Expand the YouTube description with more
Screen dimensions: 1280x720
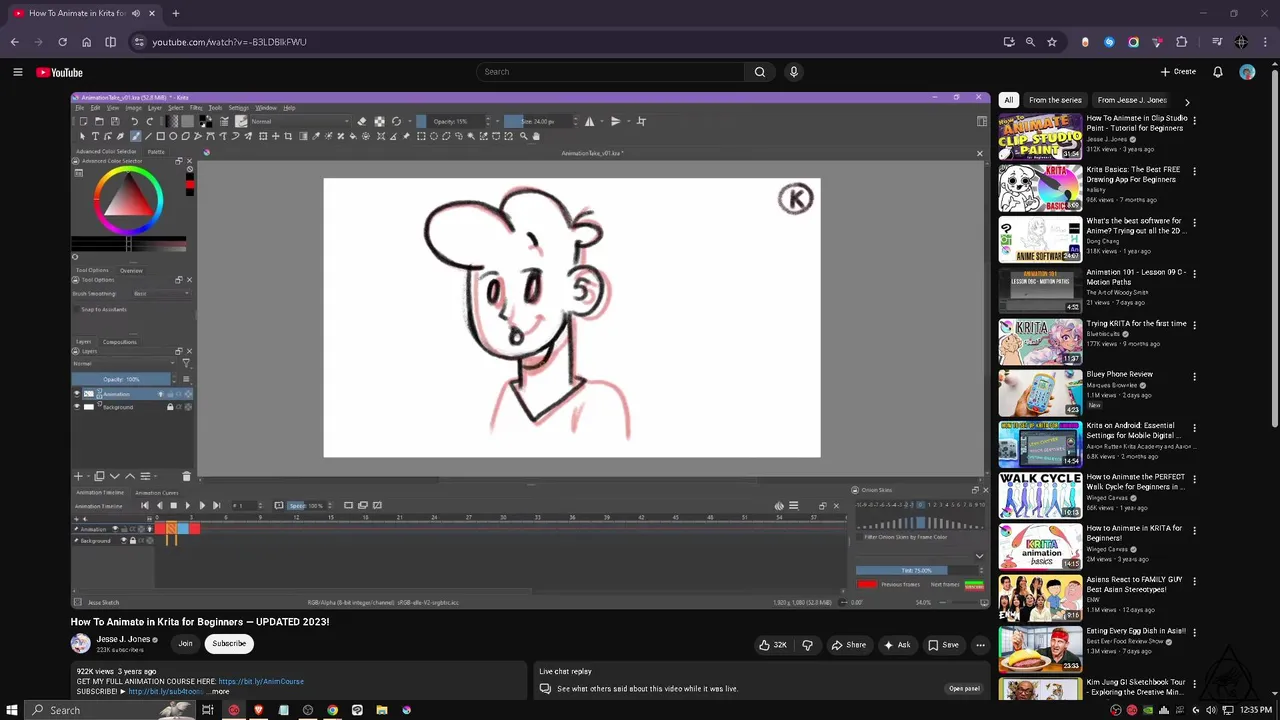218,691
